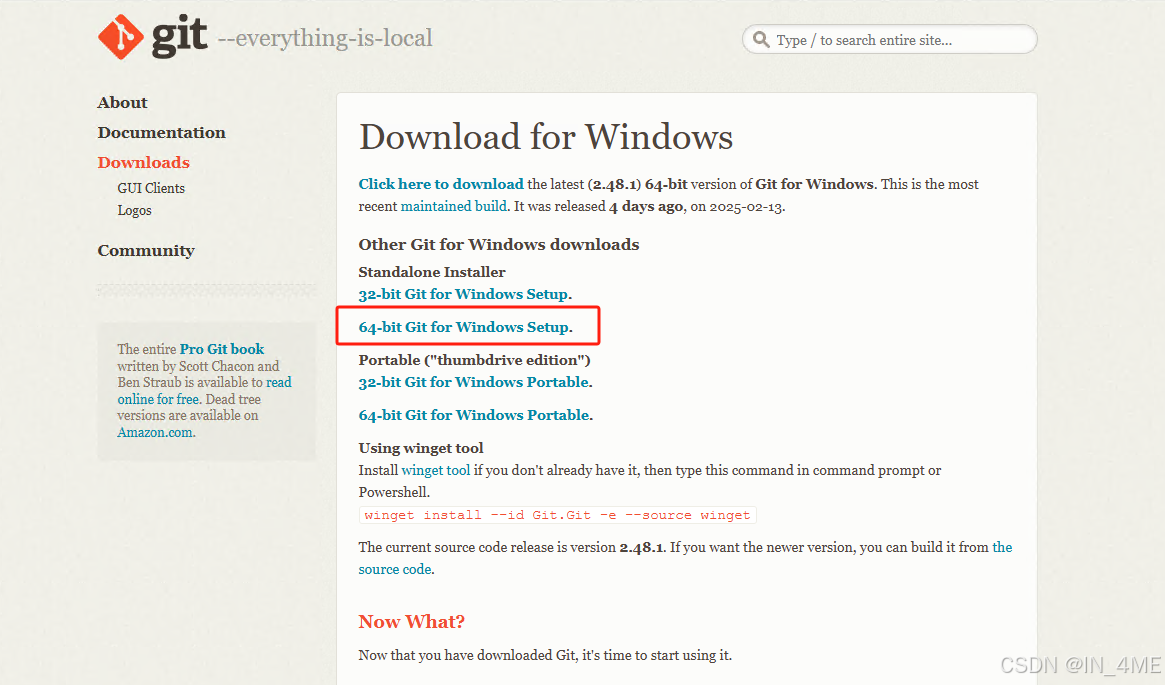Viewport: 1165px width, 685px height.
Task: Open the 'Pro Git book' link
Action: tap(222, 348)
